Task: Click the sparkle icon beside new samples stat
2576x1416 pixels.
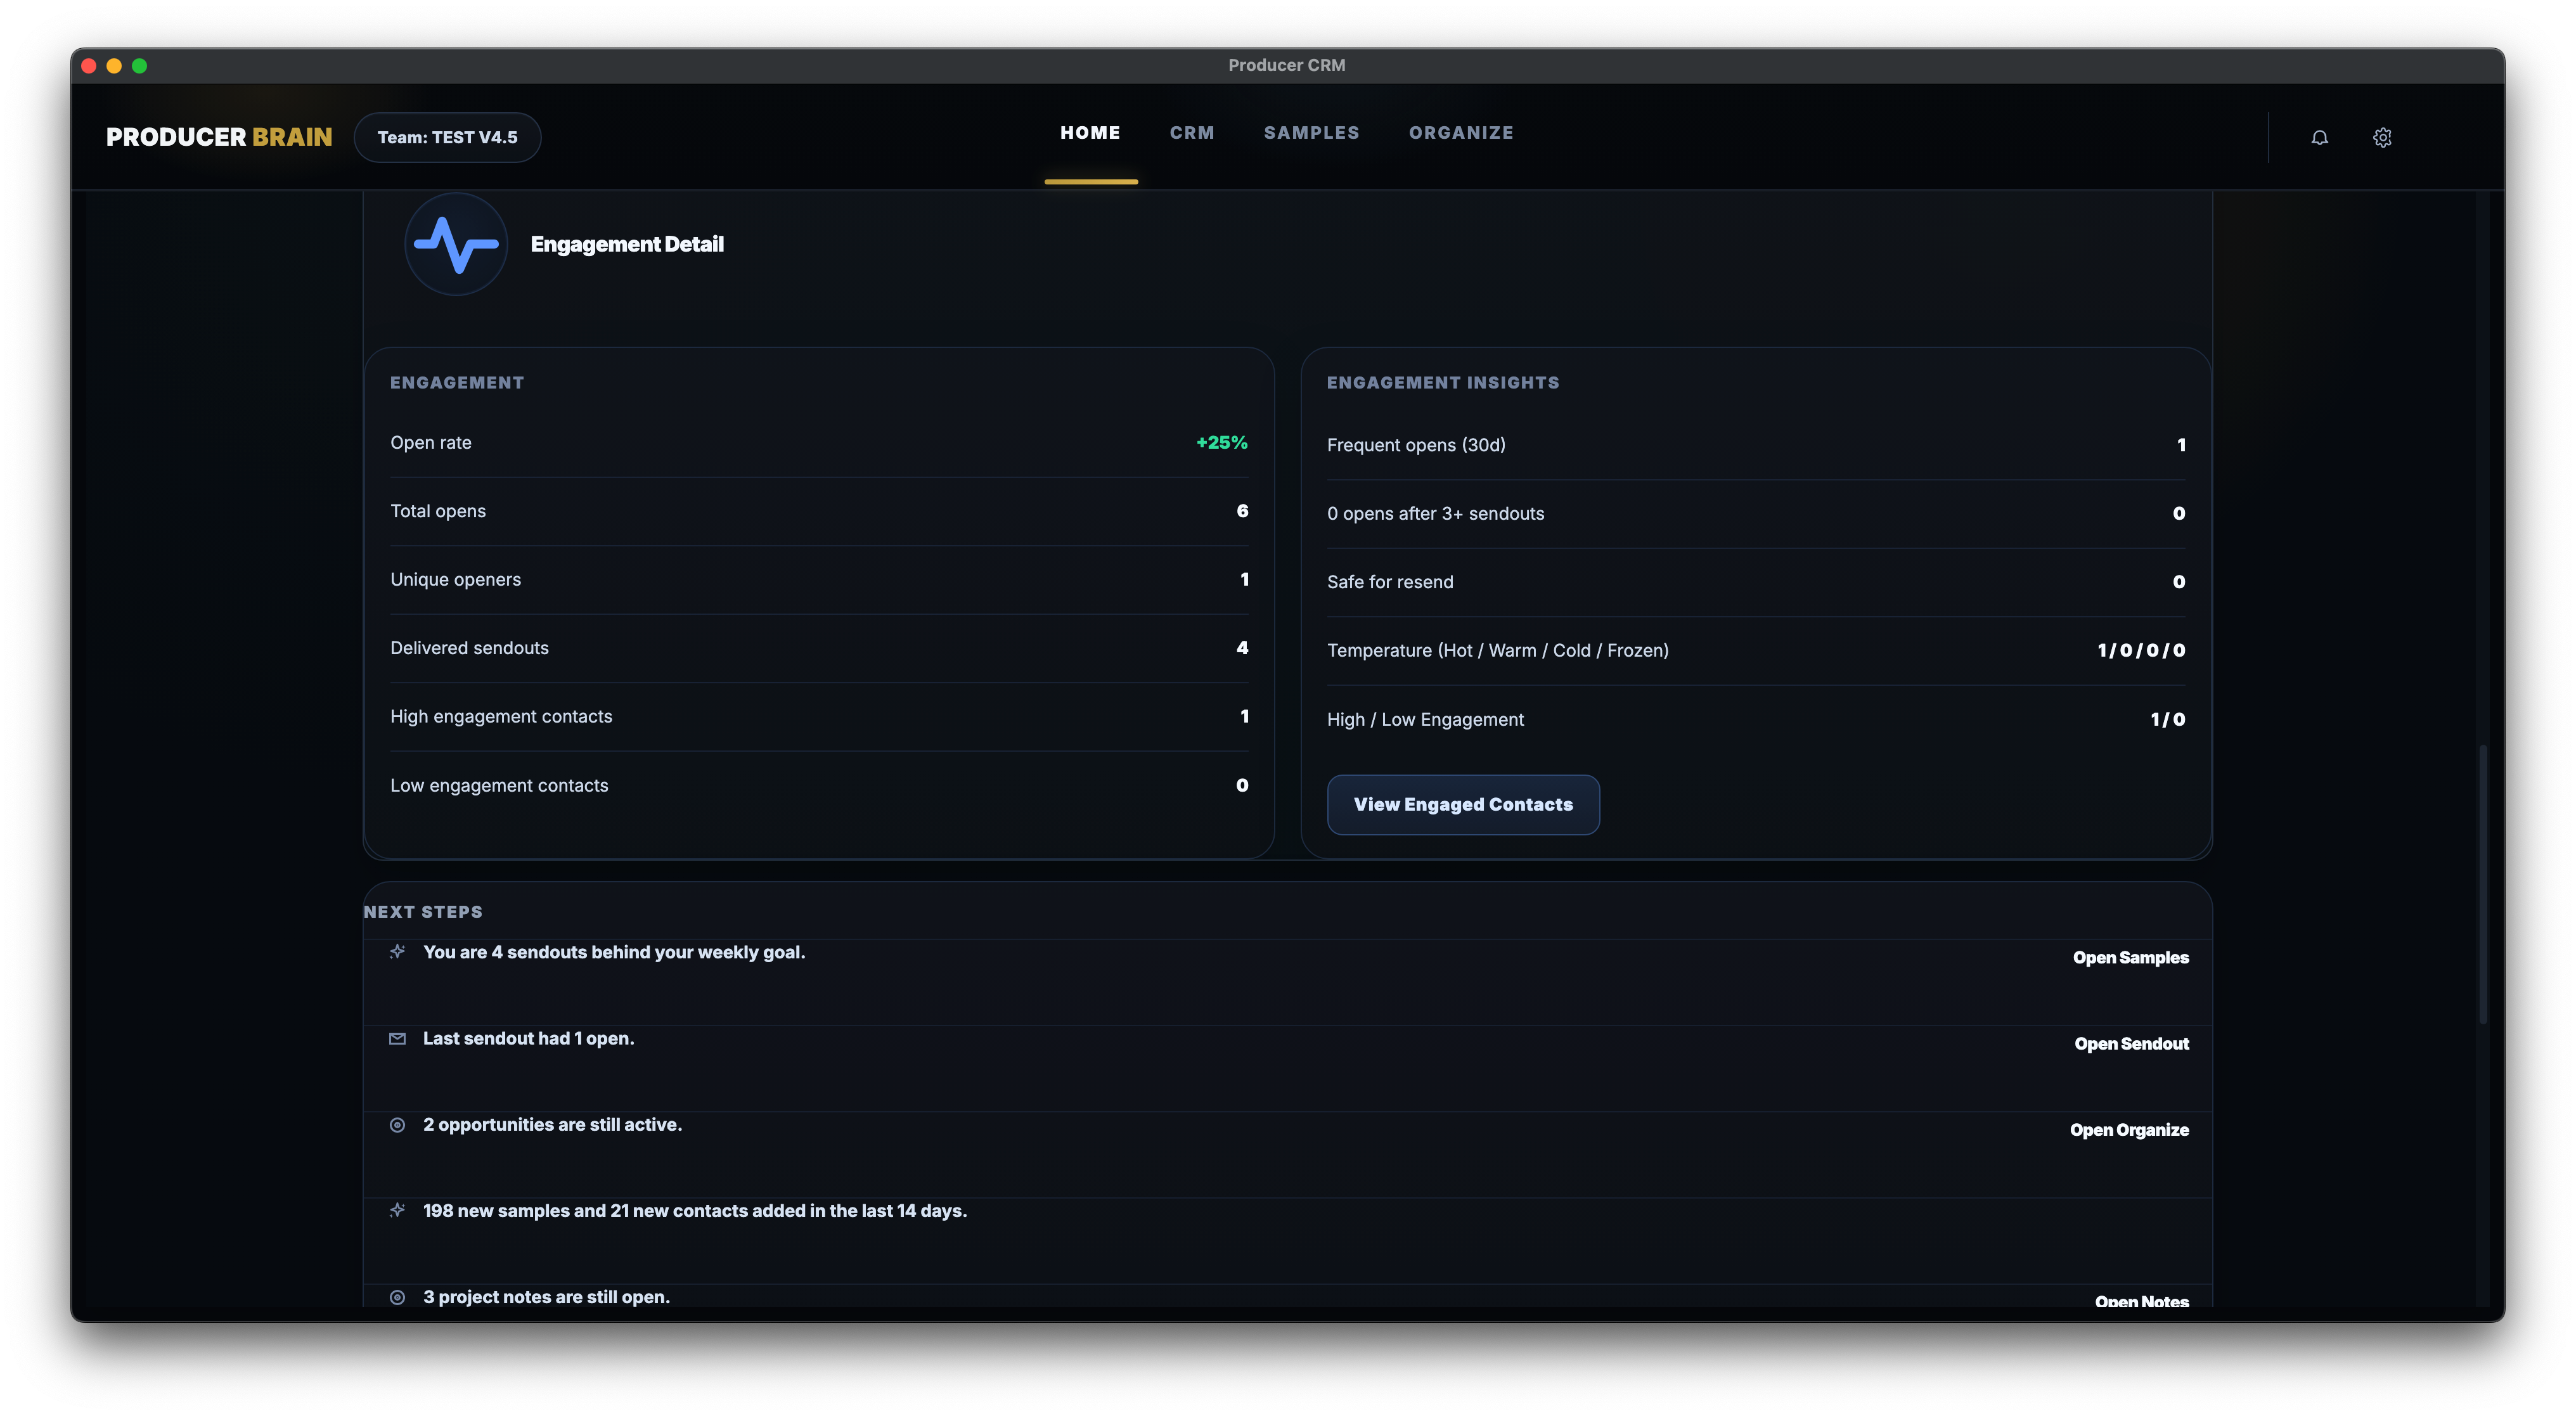Action: tap(397, 1210)
